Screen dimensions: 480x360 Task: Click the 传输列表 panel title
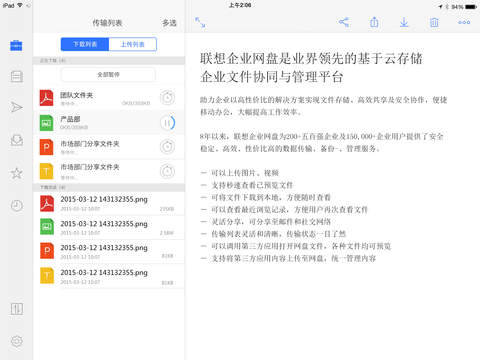tap(107, 23)
